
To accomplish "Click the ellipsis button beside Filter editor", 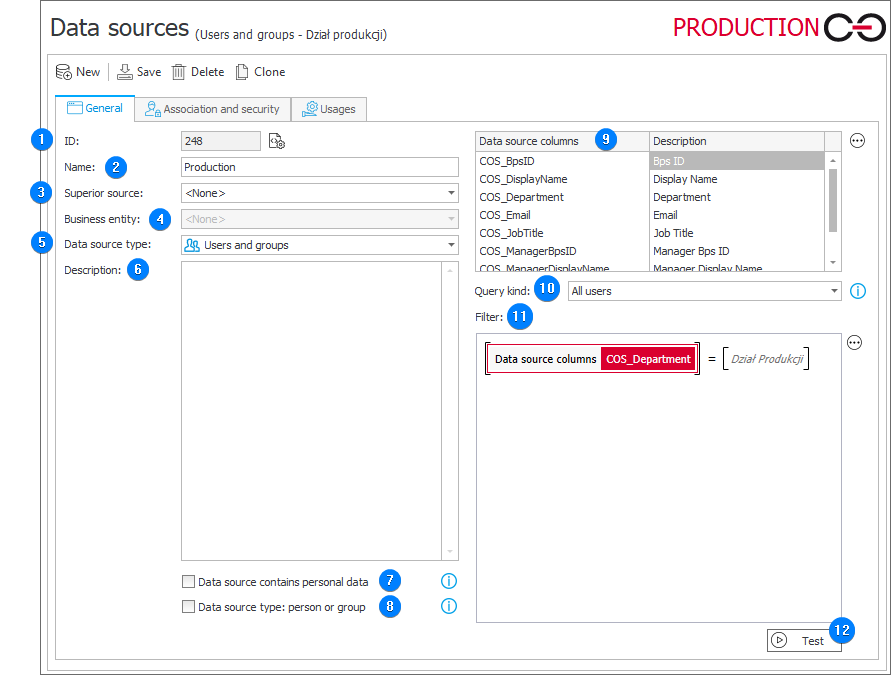I will click(x=855, y=343).
